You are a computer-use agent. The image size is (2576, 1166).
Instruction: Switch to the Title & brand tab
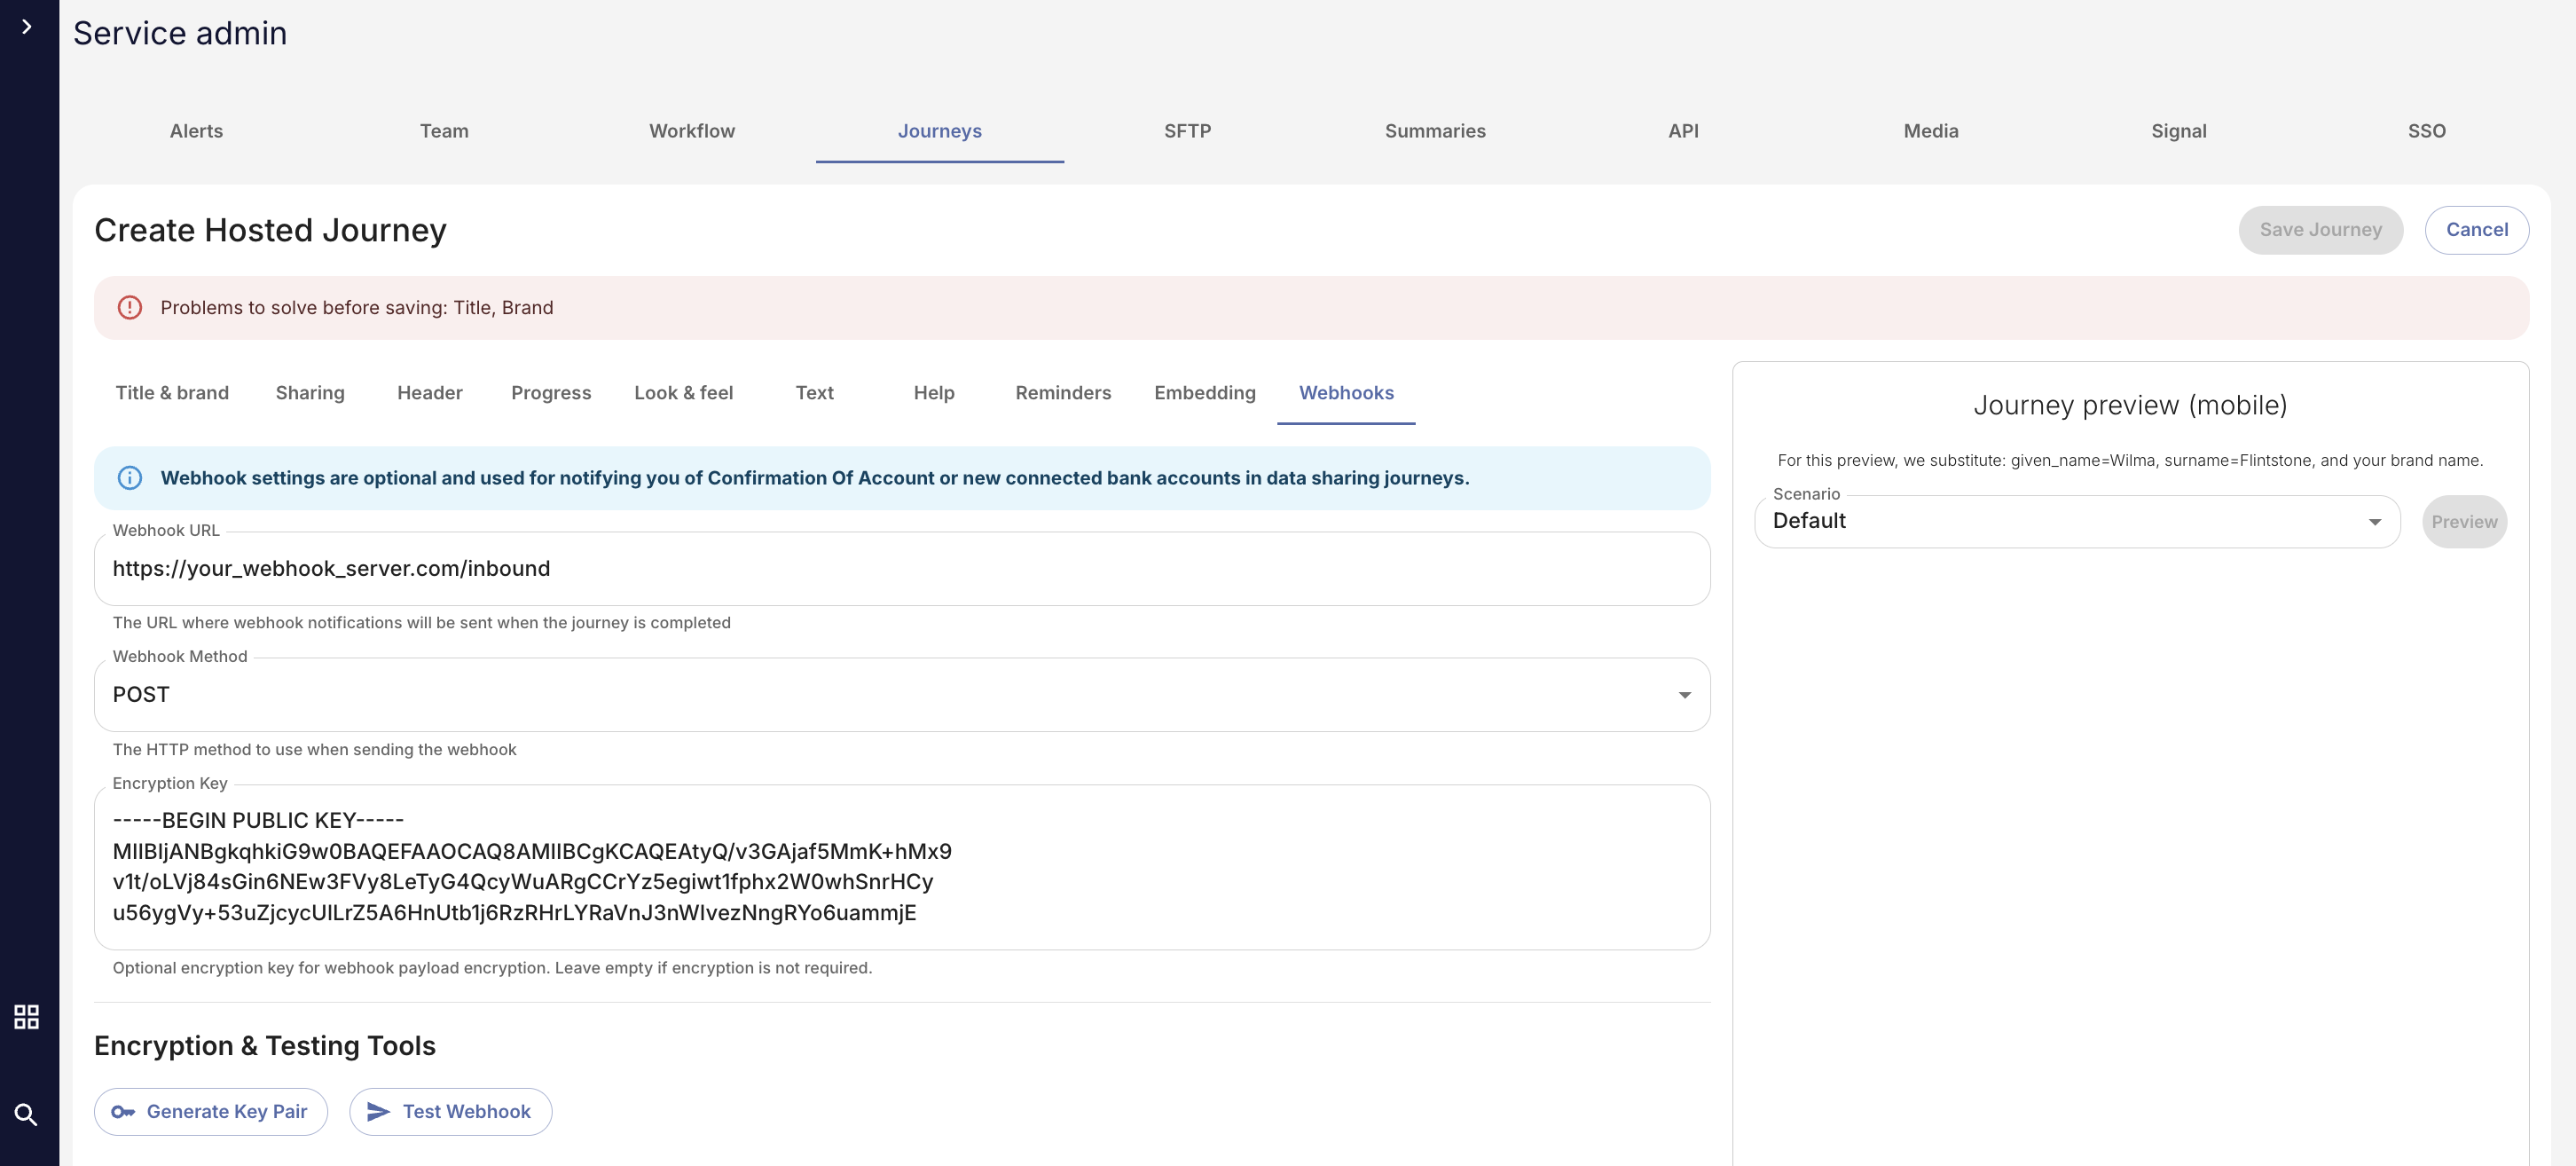[x=172, y=393]
